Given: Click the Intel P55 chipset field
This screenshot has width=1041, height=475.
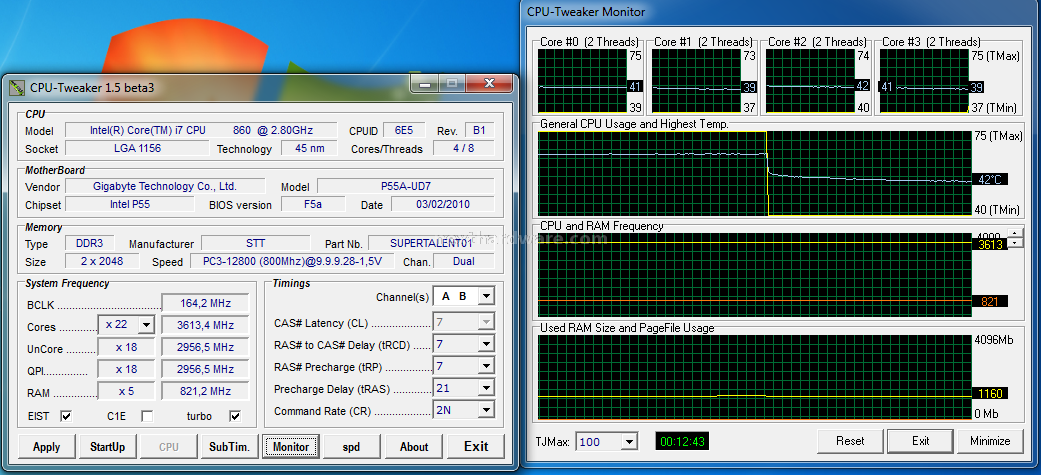Looking at the screenshot, I should point(130,204).
